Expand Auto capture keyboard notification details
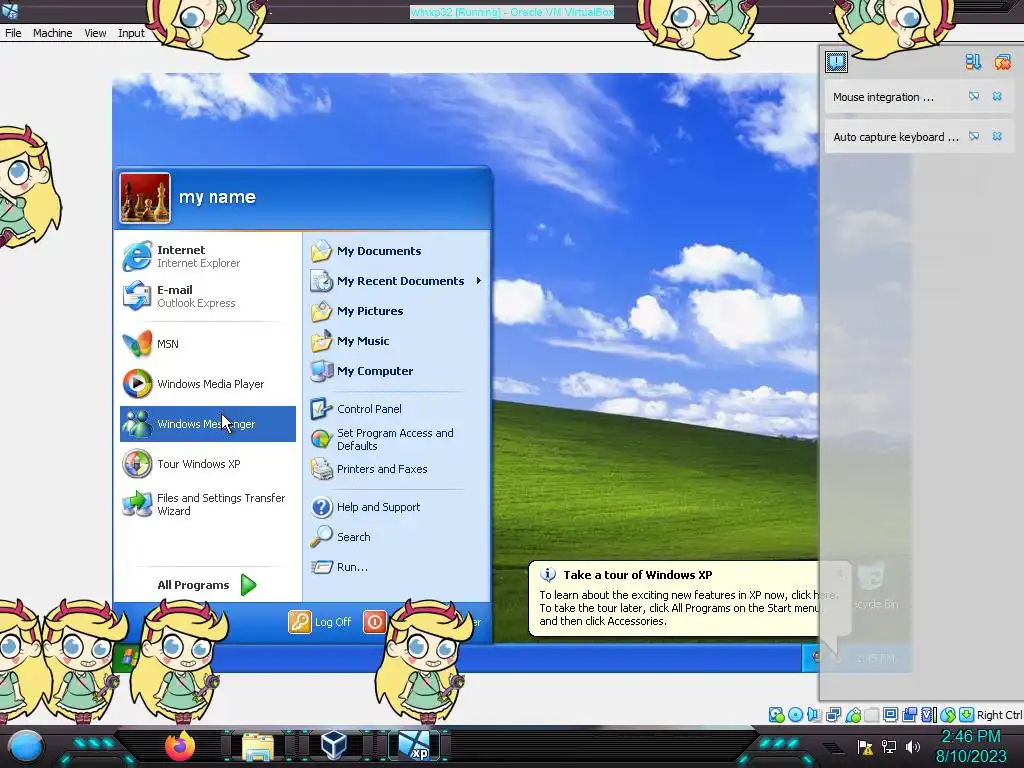The image size is (1024, 768). [x=974, y=136]
